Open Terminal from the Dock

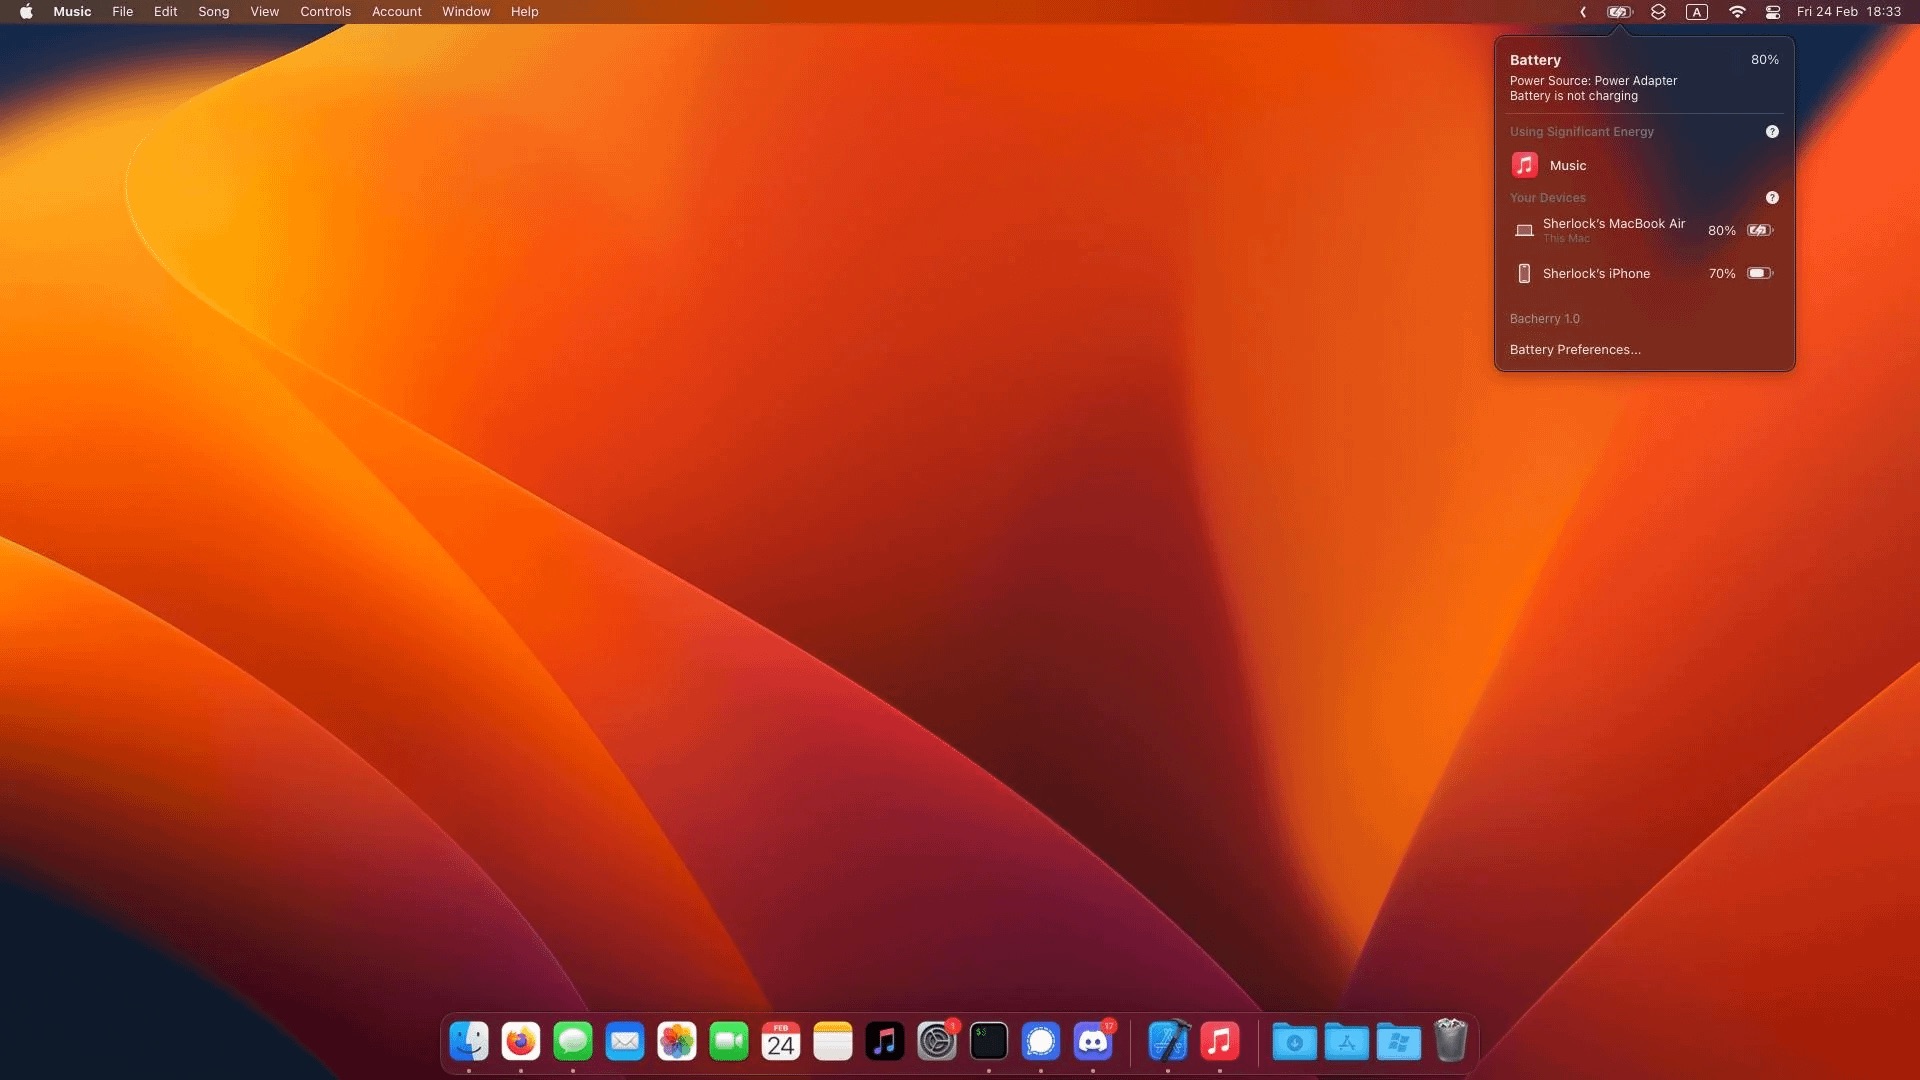point(989,1042)
